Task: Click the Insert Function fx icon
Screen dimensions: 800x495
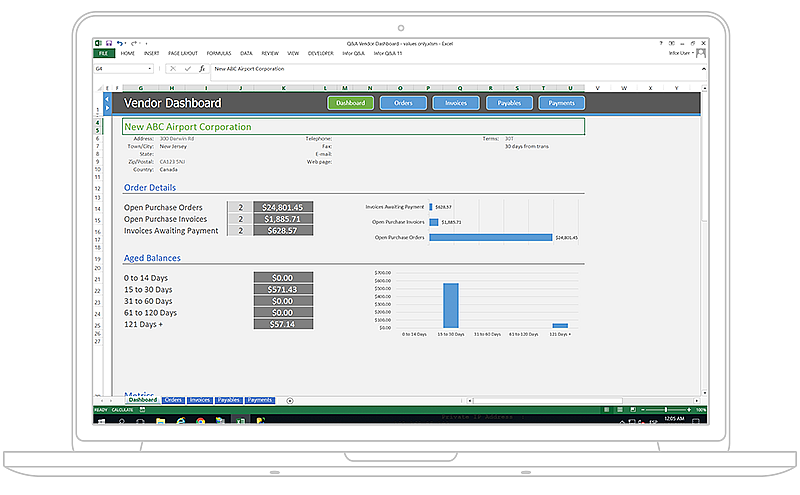Action: [x=201, y=69]
